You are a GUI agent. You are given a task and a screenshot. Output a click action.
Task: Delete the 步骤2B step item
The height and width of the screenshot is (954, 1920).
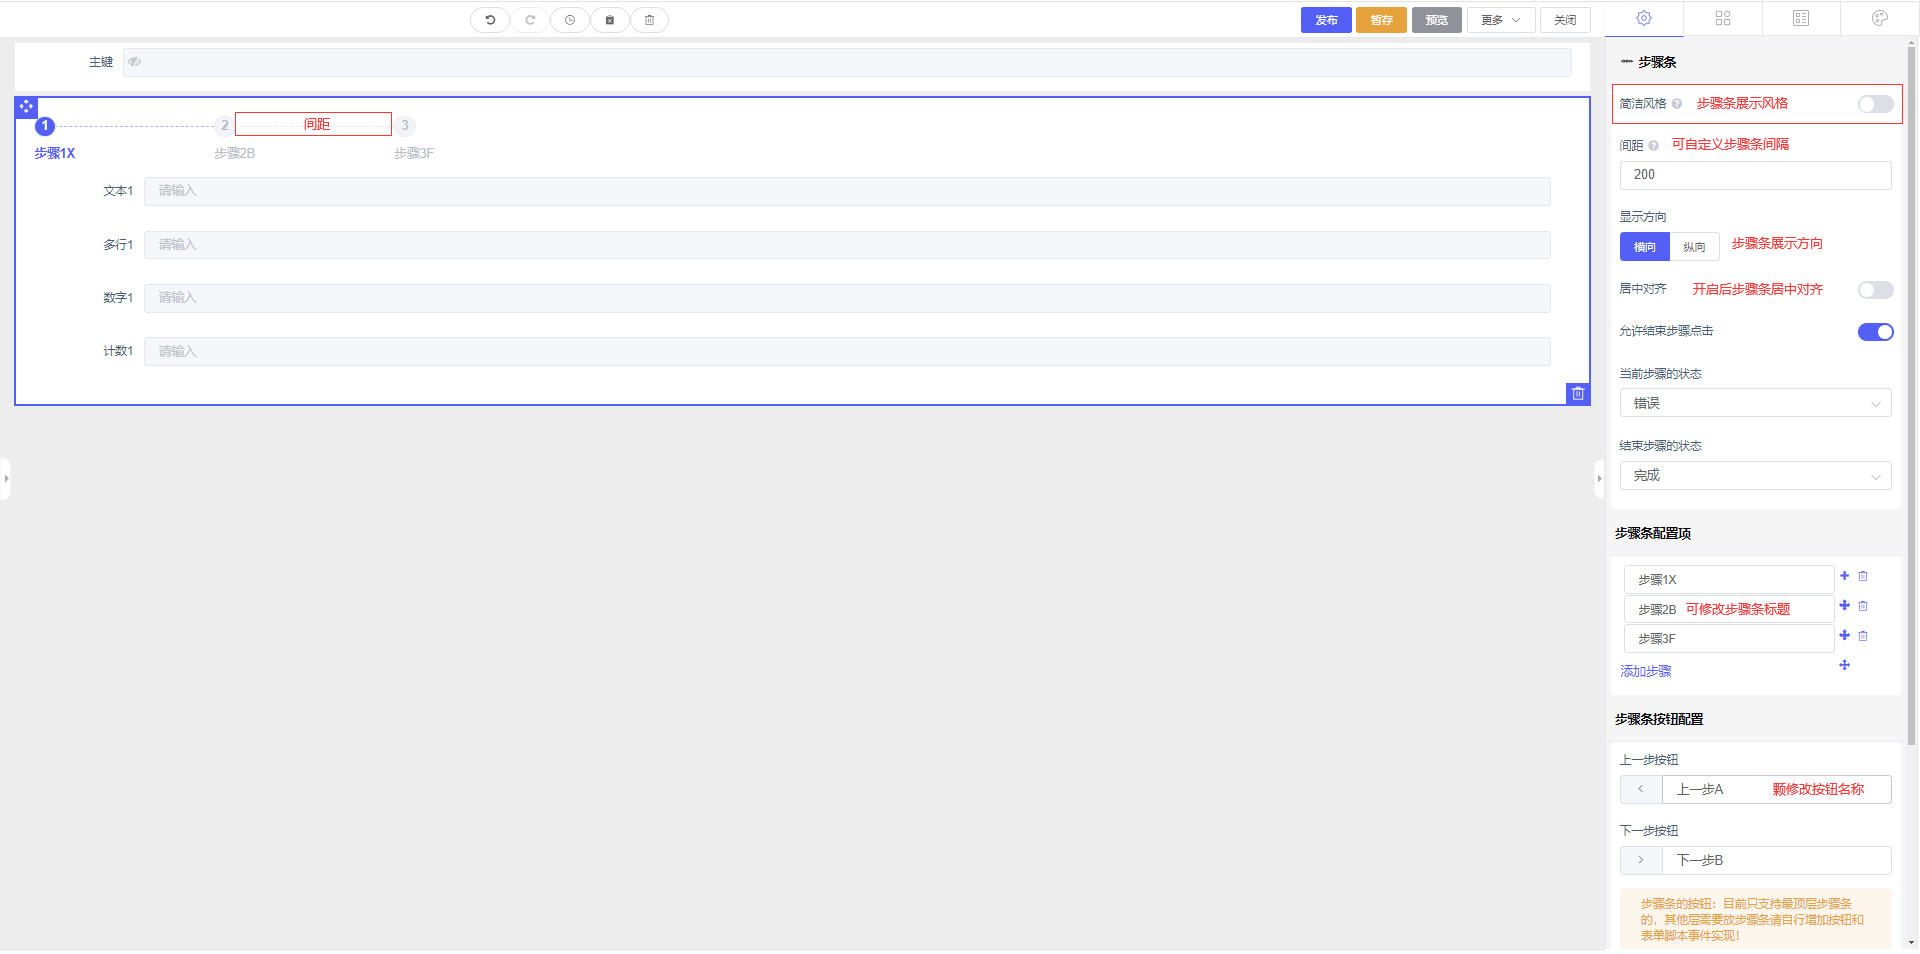pos(1863,606)
